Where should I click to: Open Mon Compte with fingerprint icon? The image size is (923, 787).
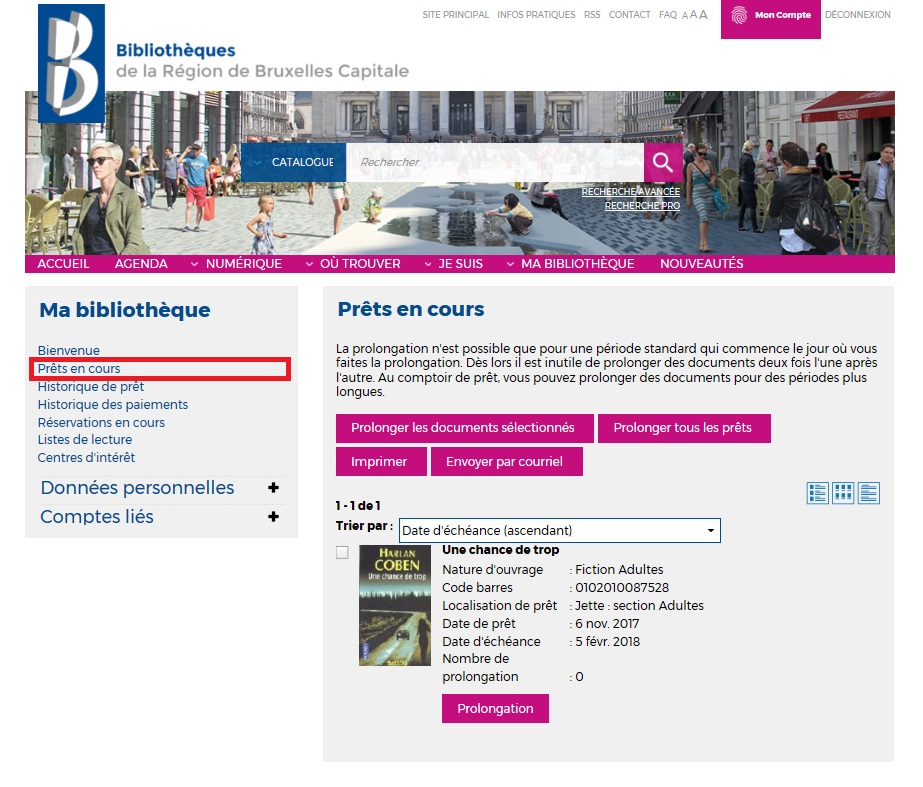[770, 16]
